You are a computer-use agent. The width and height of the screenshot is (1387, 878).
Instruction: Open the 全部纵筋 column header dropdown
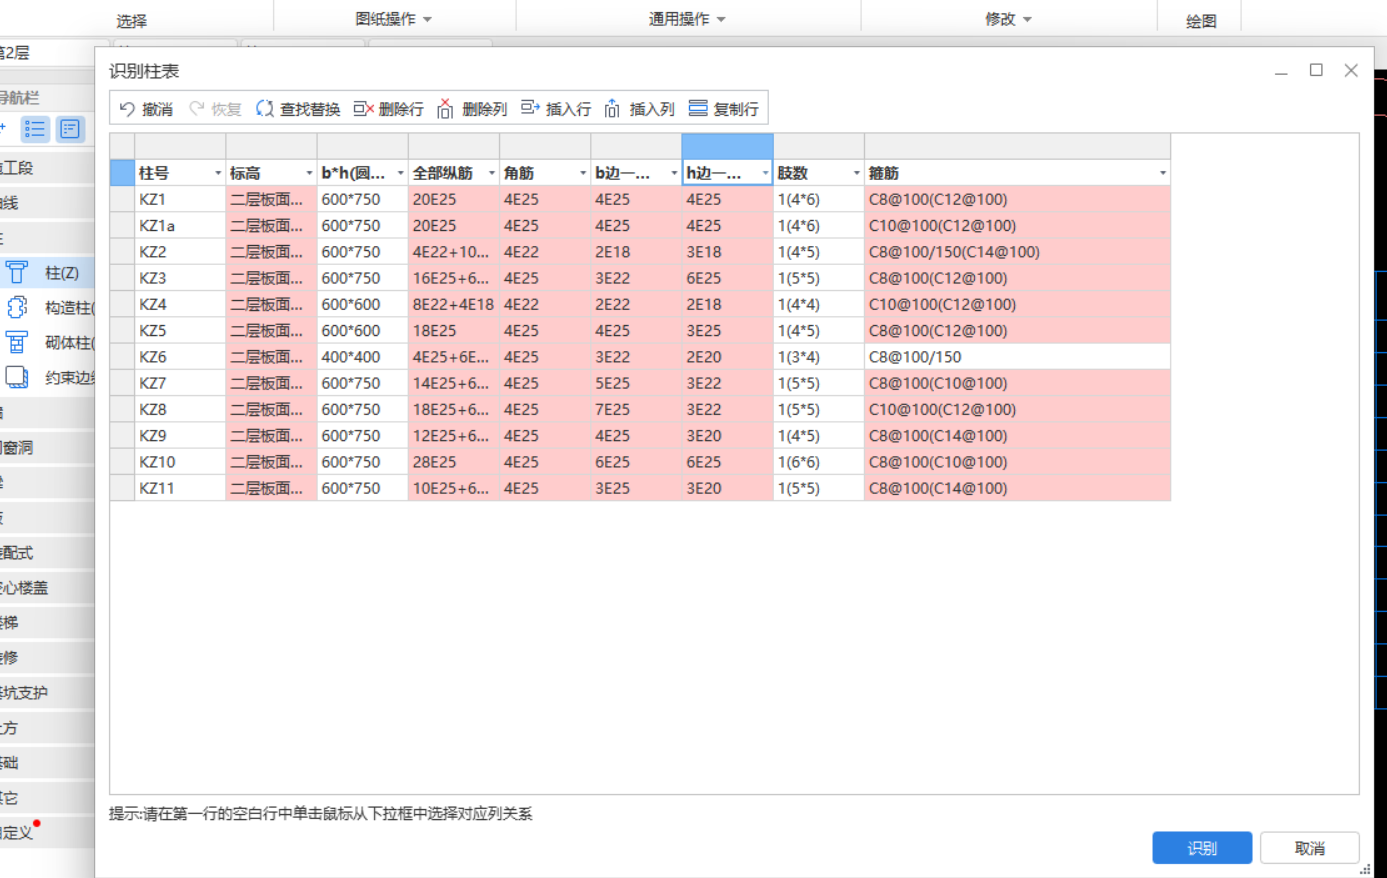coord(492,174)
